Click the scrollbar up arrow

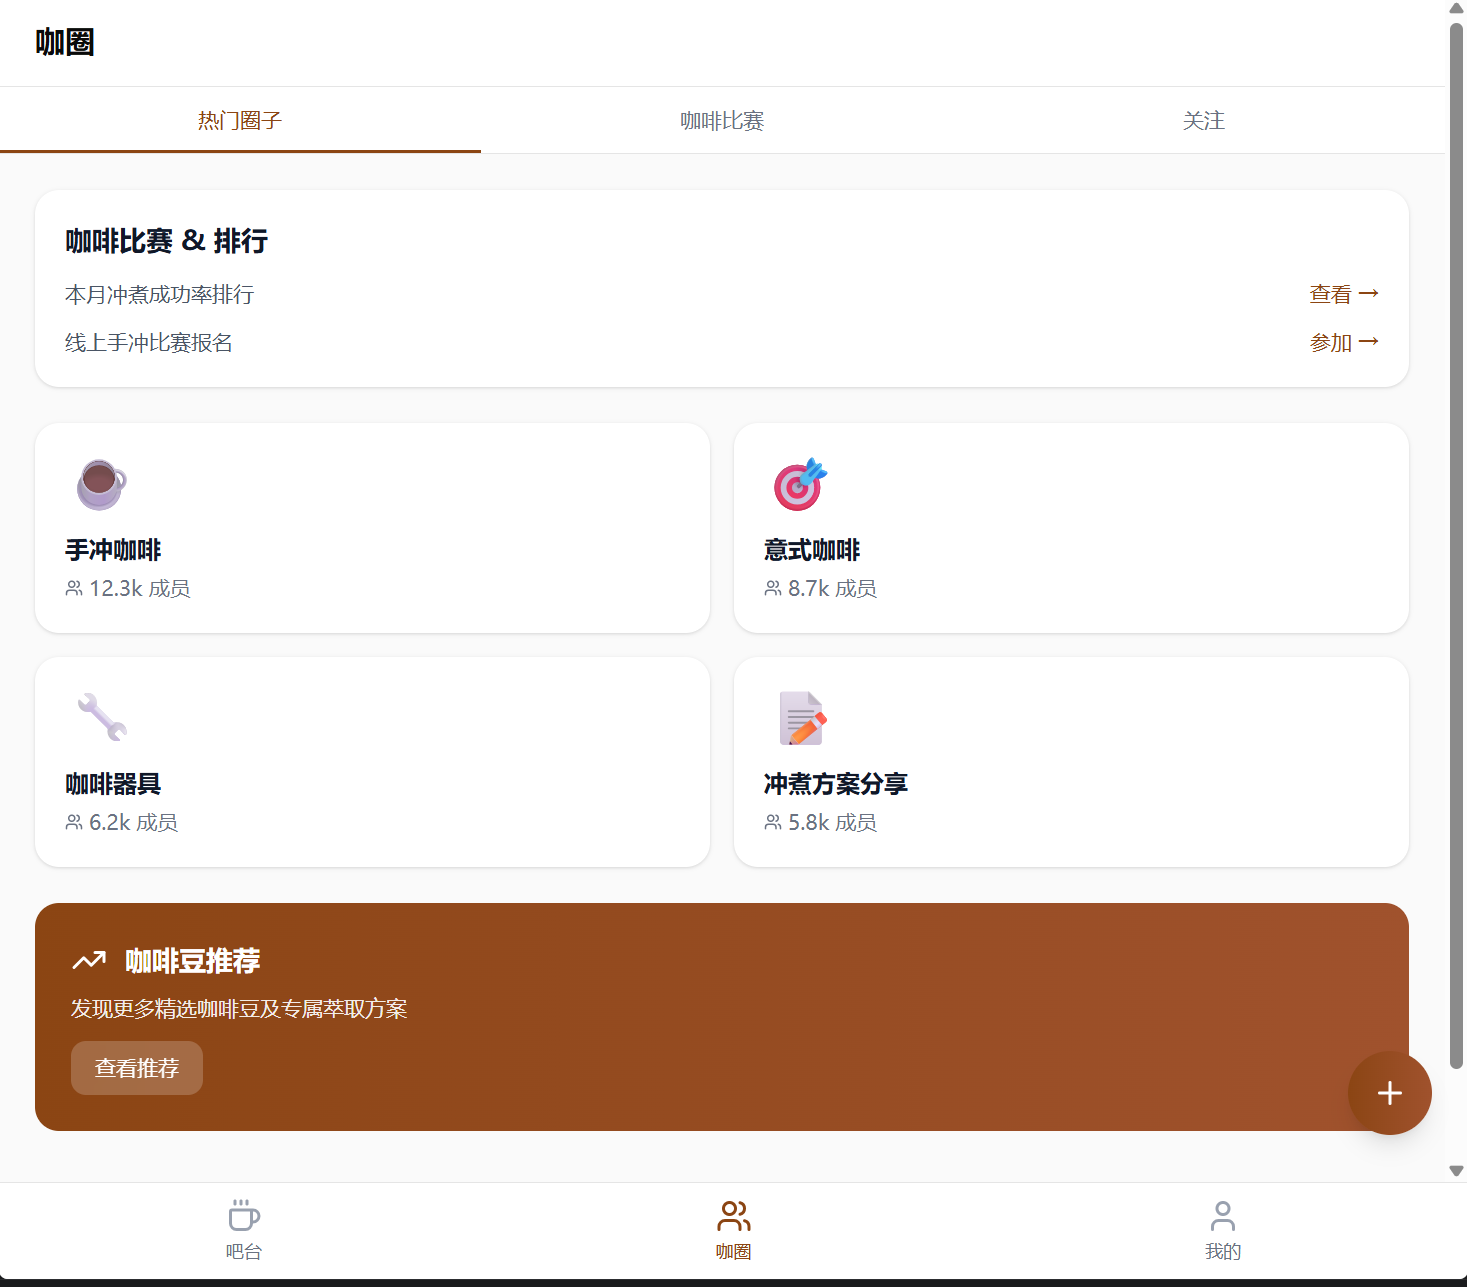pos(1457,9)
